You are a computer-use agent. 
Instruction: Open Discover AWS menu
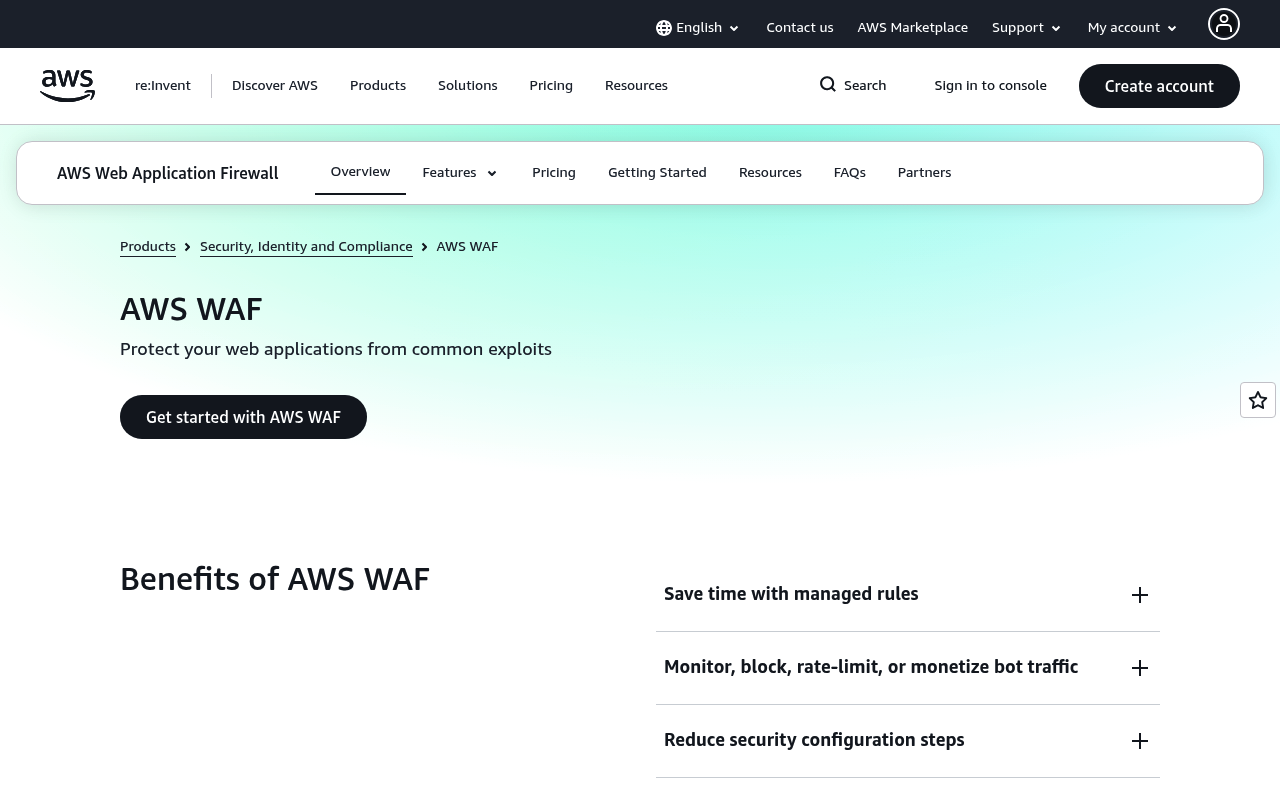pos(275,86)
